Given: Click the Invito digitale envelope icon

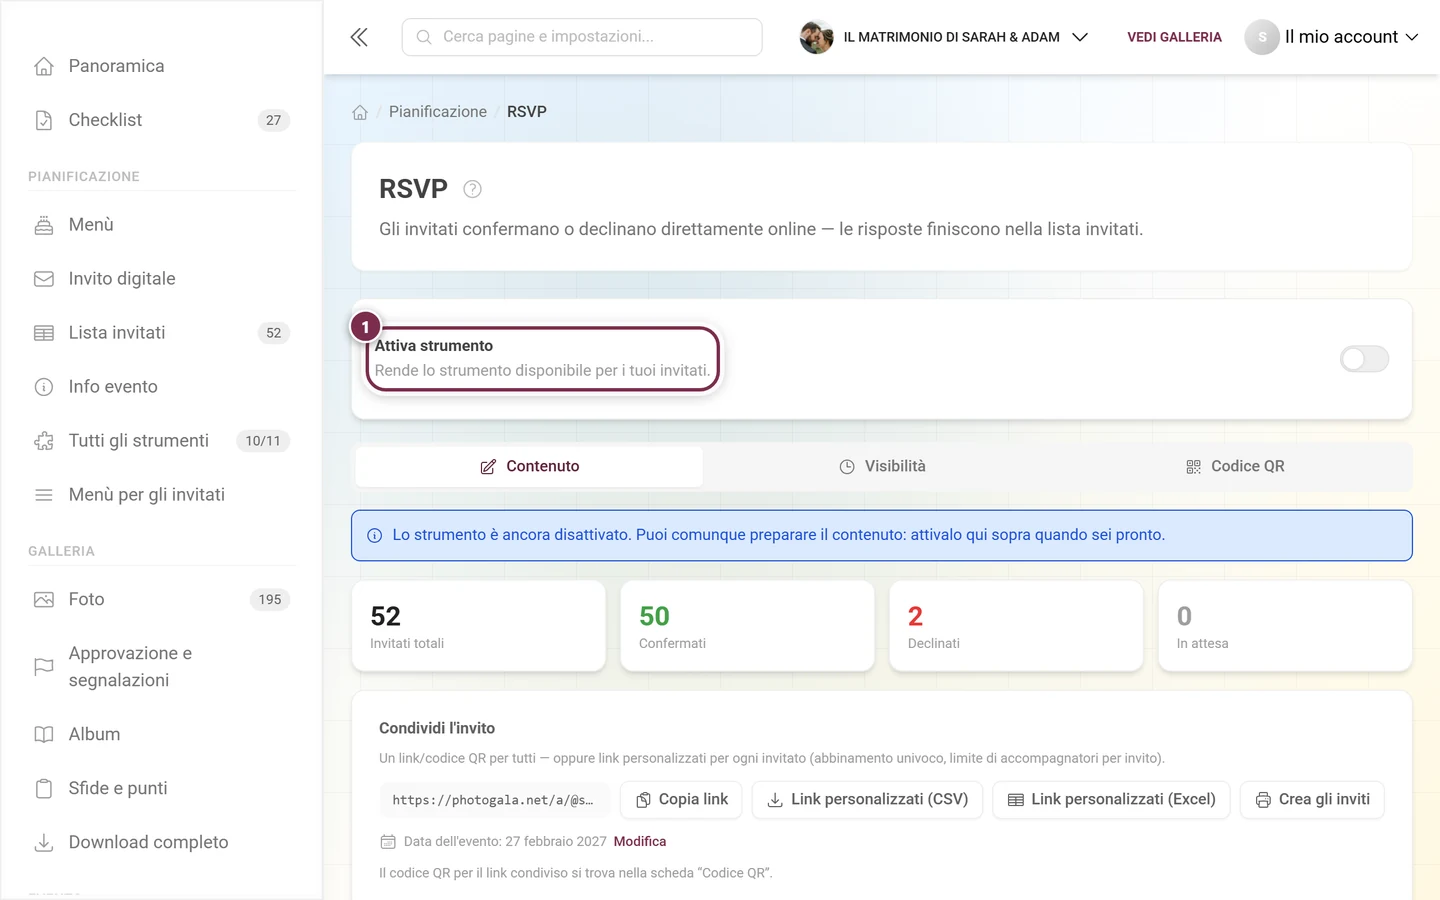Looking at the screenshot, I should pos(44,279).
